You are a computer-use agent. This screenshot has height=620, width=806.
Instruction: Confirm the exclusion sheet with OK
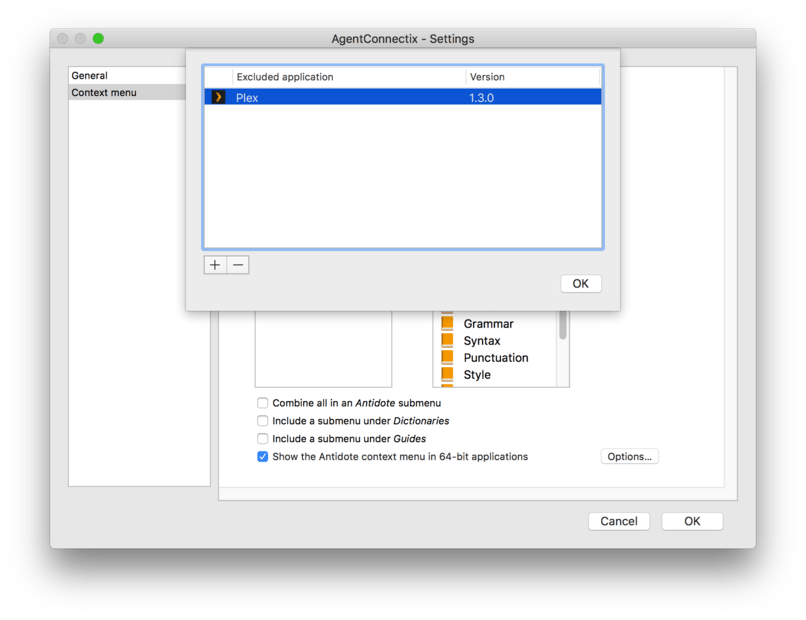[x=580, y=284]
